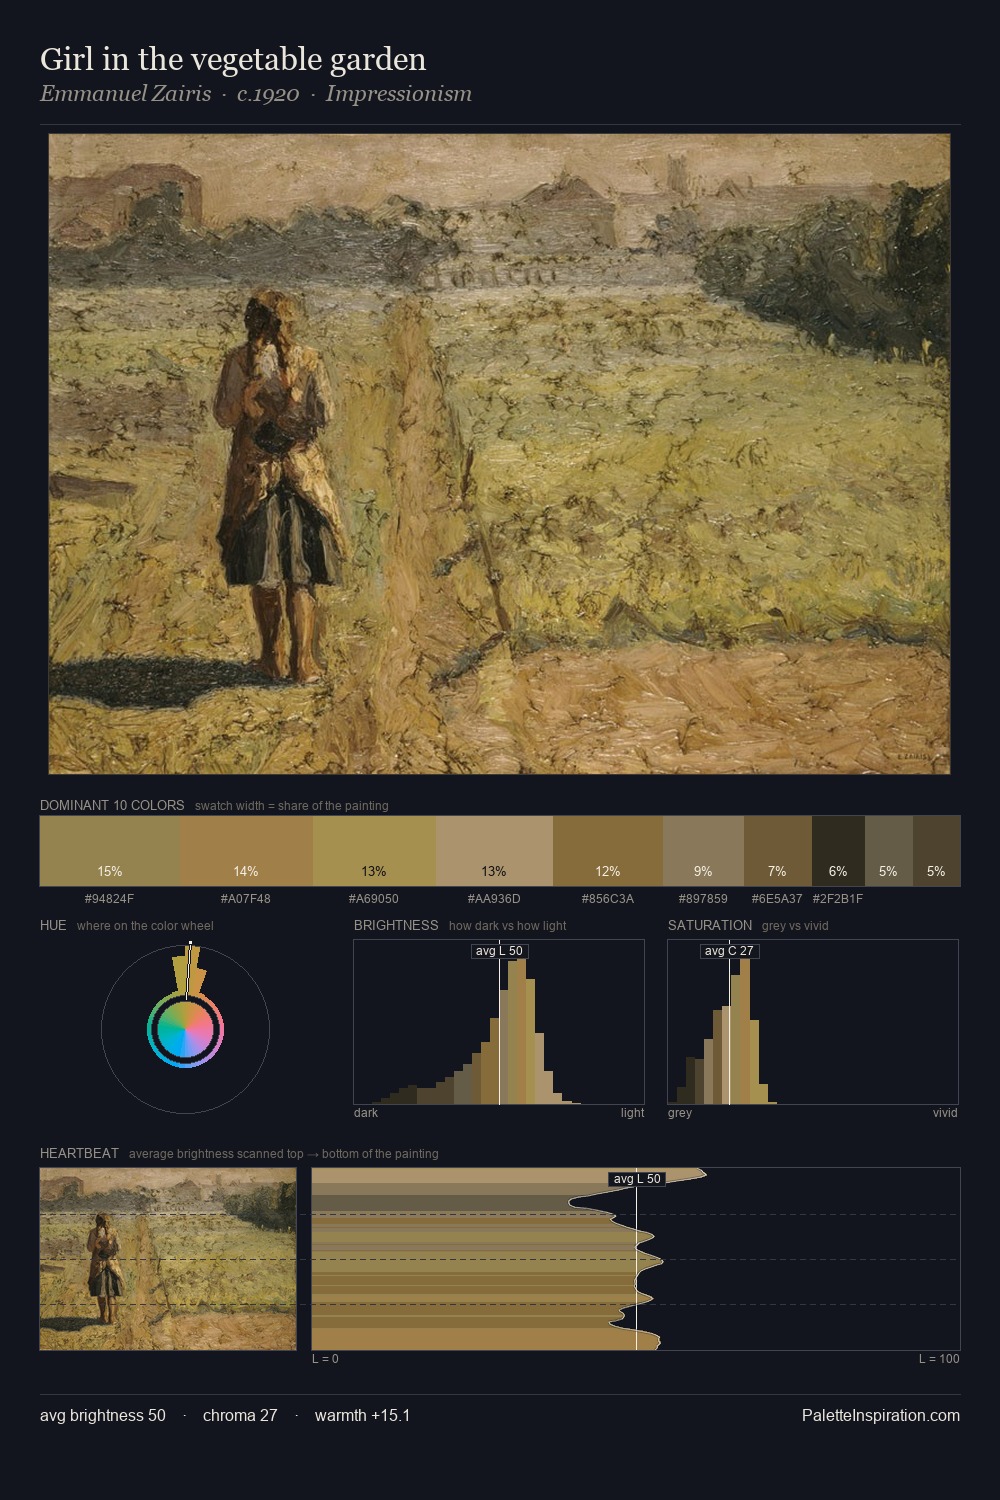The height and width of the screenshot is (1500, 1000).
Task: Click the hex code text #AA936D
Action: tap(494, 899)
